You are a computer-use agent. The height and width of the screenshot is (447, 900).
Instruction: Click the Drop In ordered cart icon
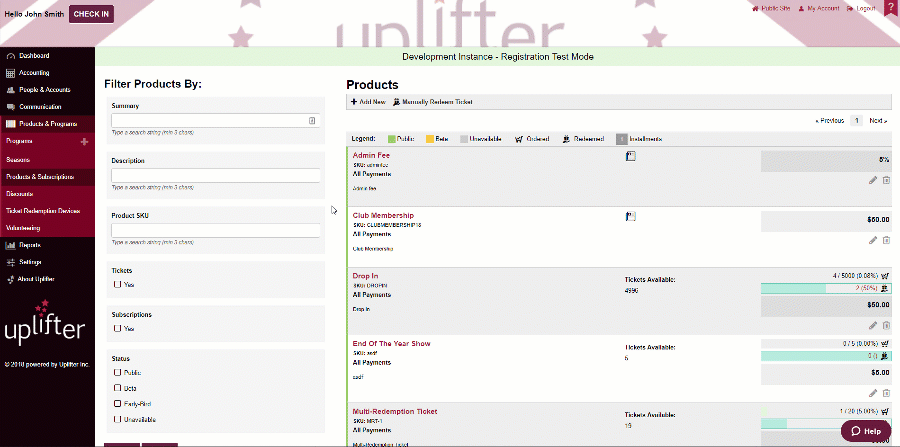point(886,276)
